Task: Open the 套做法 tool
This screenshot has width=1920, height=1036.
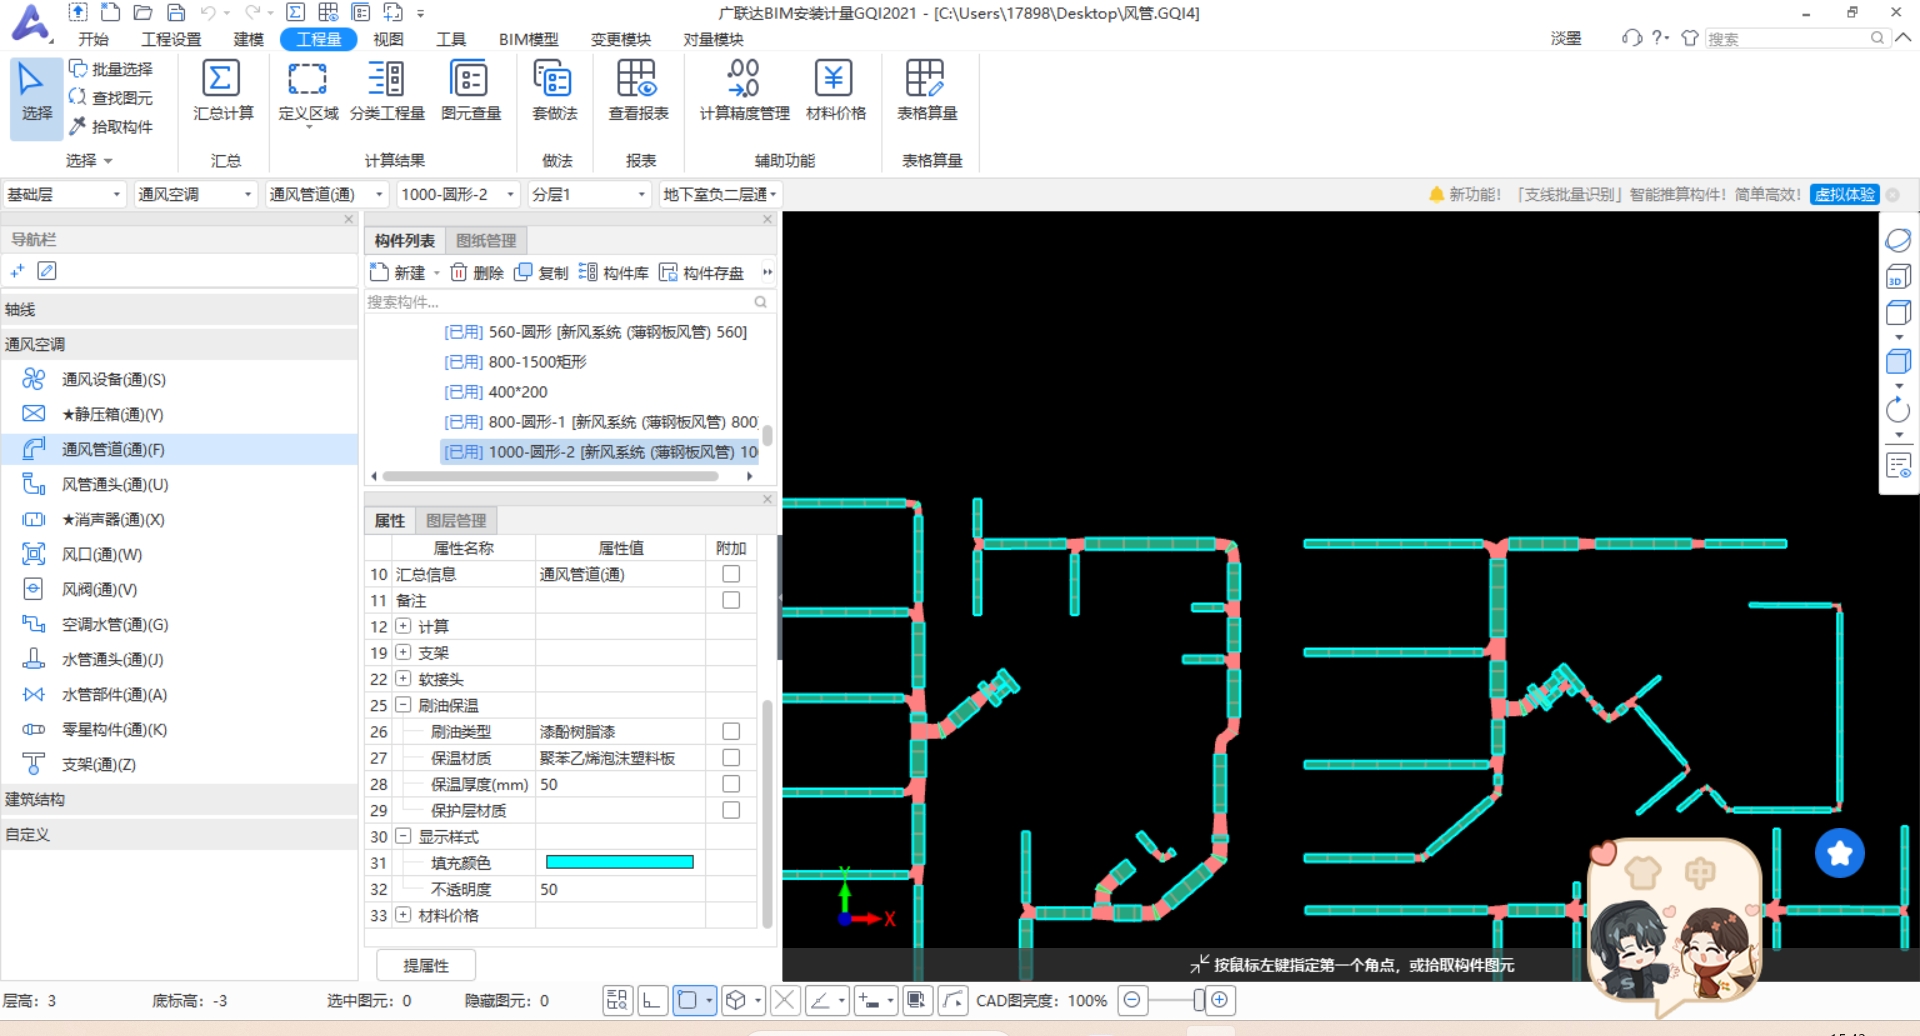Action: pos(553,90)
